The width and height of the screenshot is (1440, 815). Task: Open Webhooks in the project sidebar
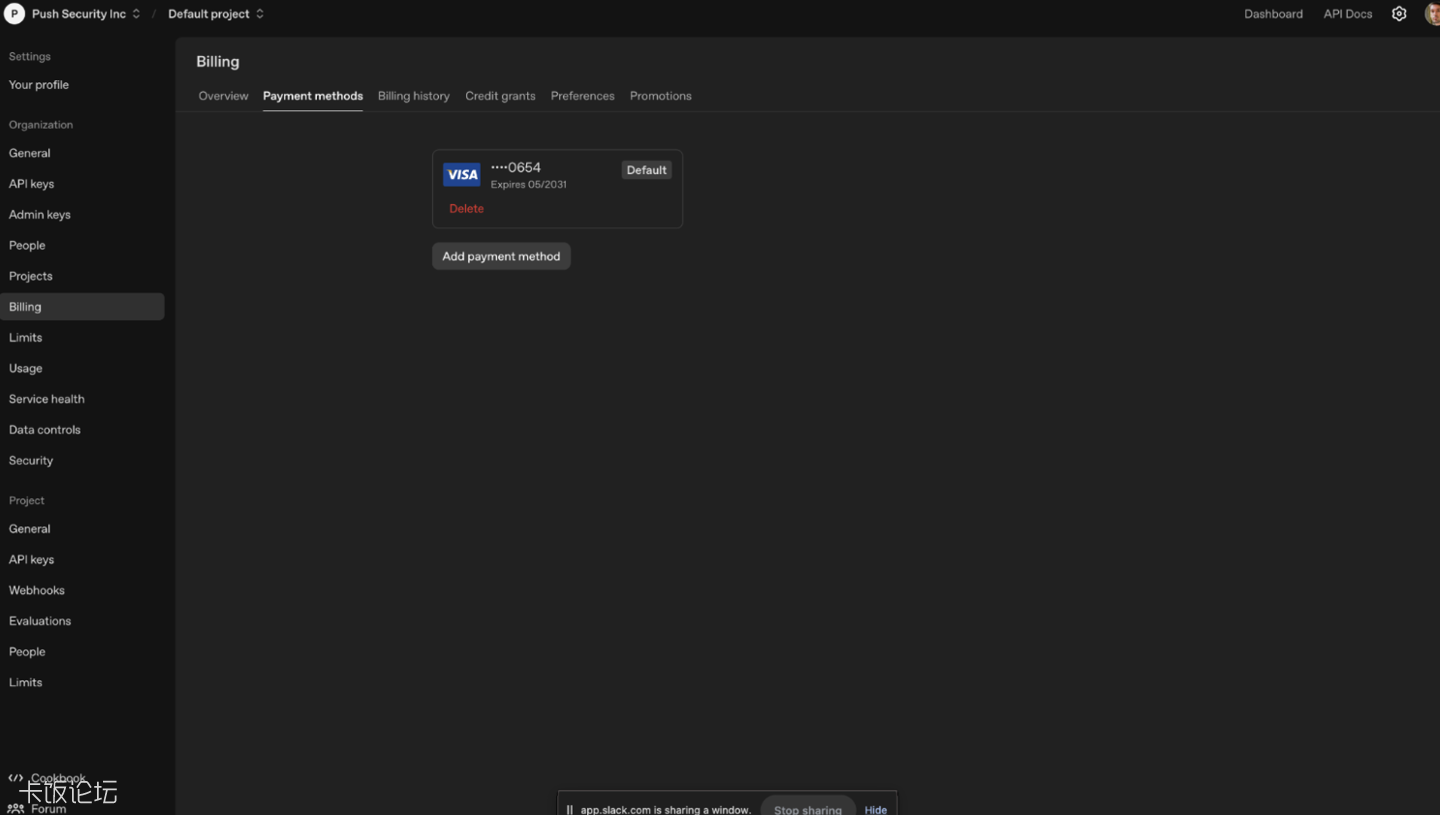[37, 590]
